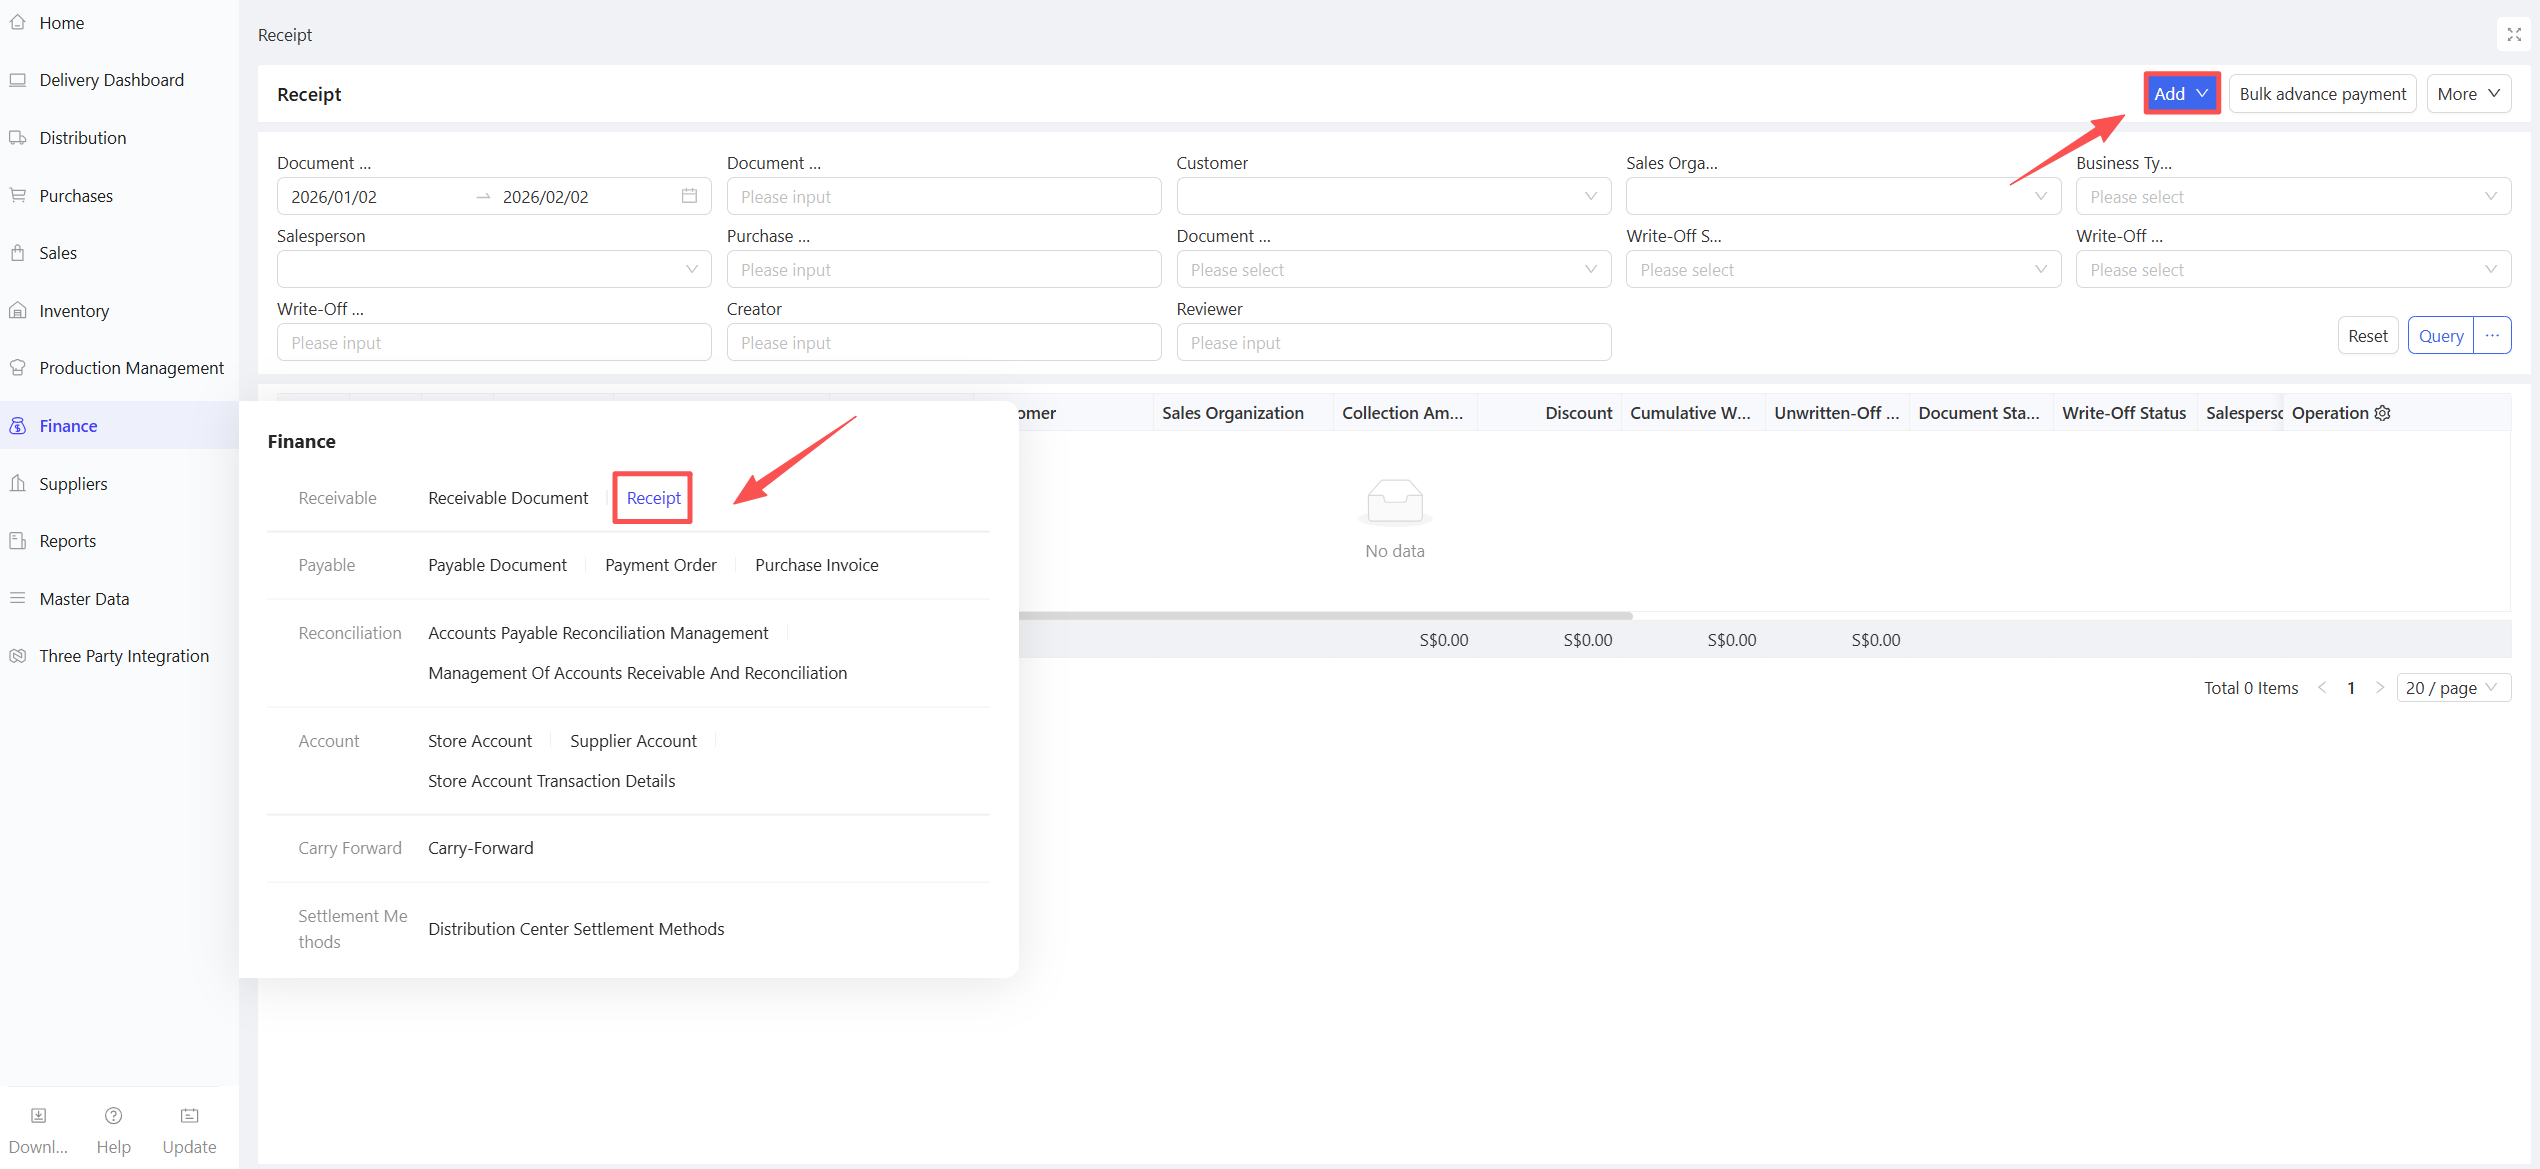Screen dimensions: 2540x1169
Task: Click the ellipsis button beside Query
Action: pyautogui.click(x=2492, y=336)
